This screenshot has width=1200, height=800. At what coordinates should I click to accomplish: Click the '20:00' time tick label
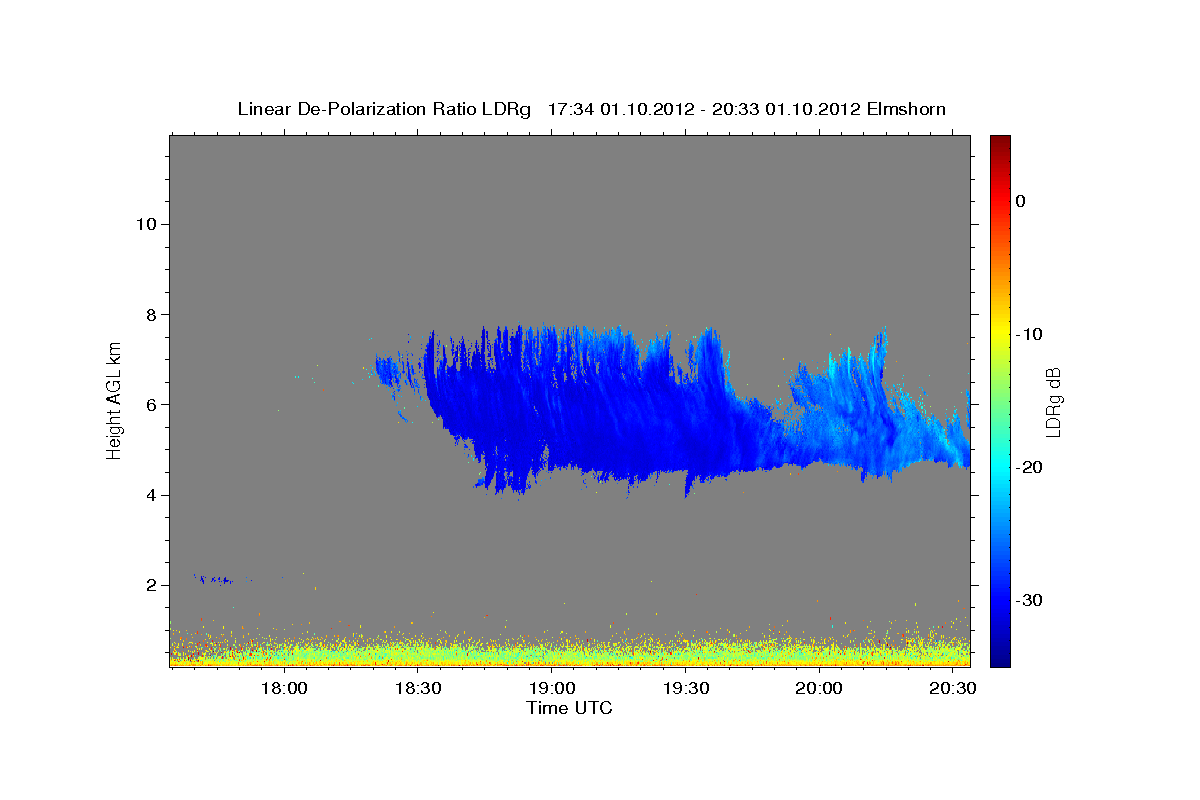819,689
